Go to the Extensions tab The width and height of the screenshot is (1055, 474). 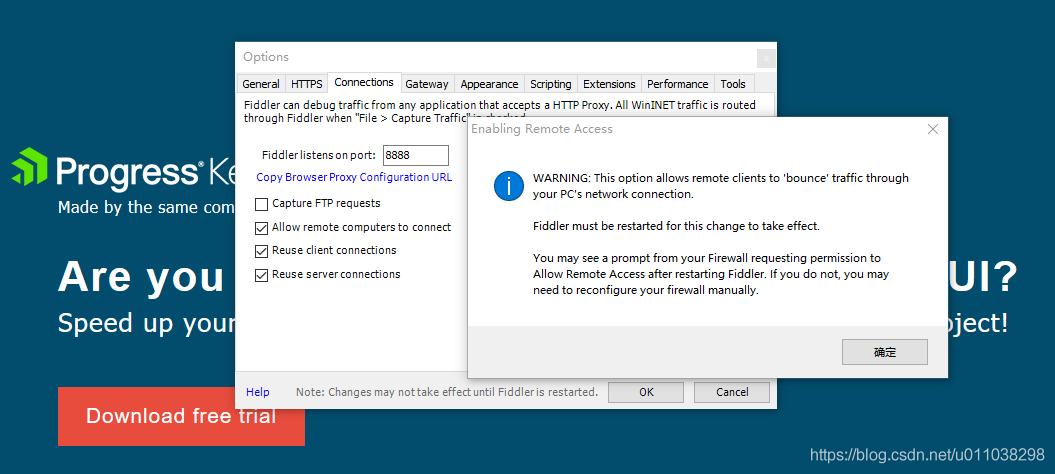(x=609, y=84)
